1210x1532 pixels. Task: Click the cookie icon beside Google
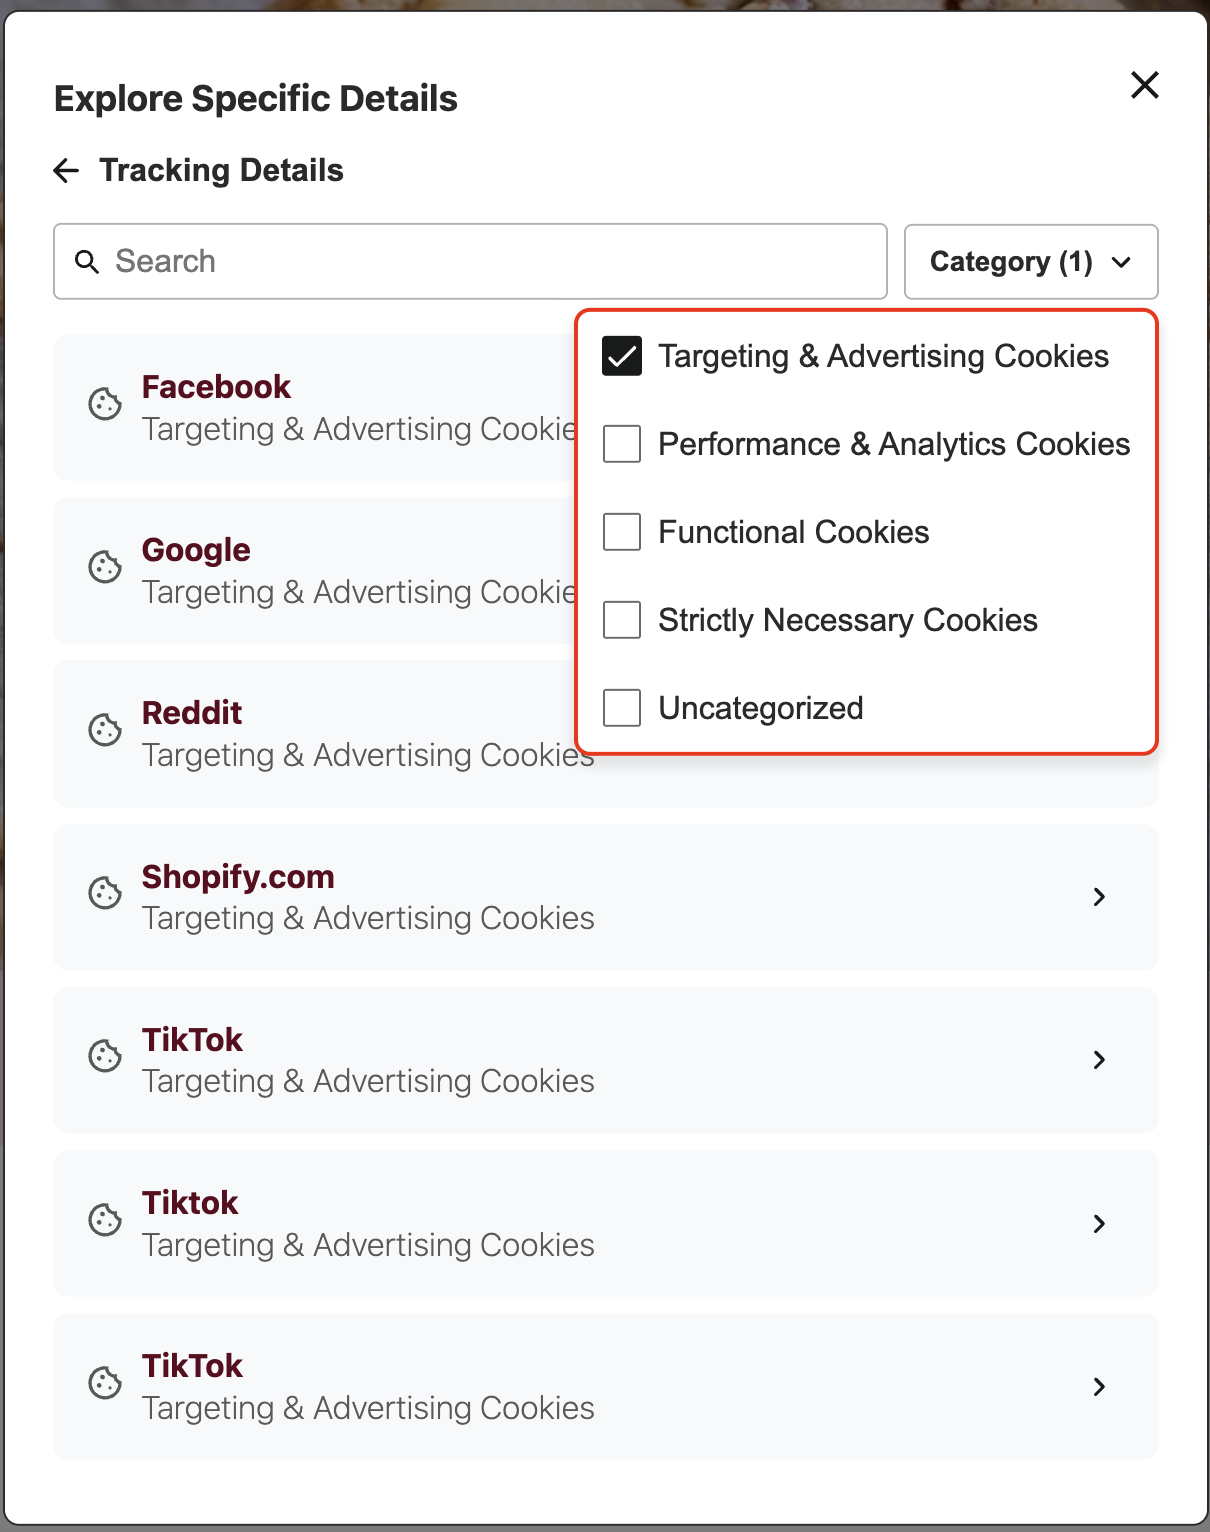[x=104, y=568]
